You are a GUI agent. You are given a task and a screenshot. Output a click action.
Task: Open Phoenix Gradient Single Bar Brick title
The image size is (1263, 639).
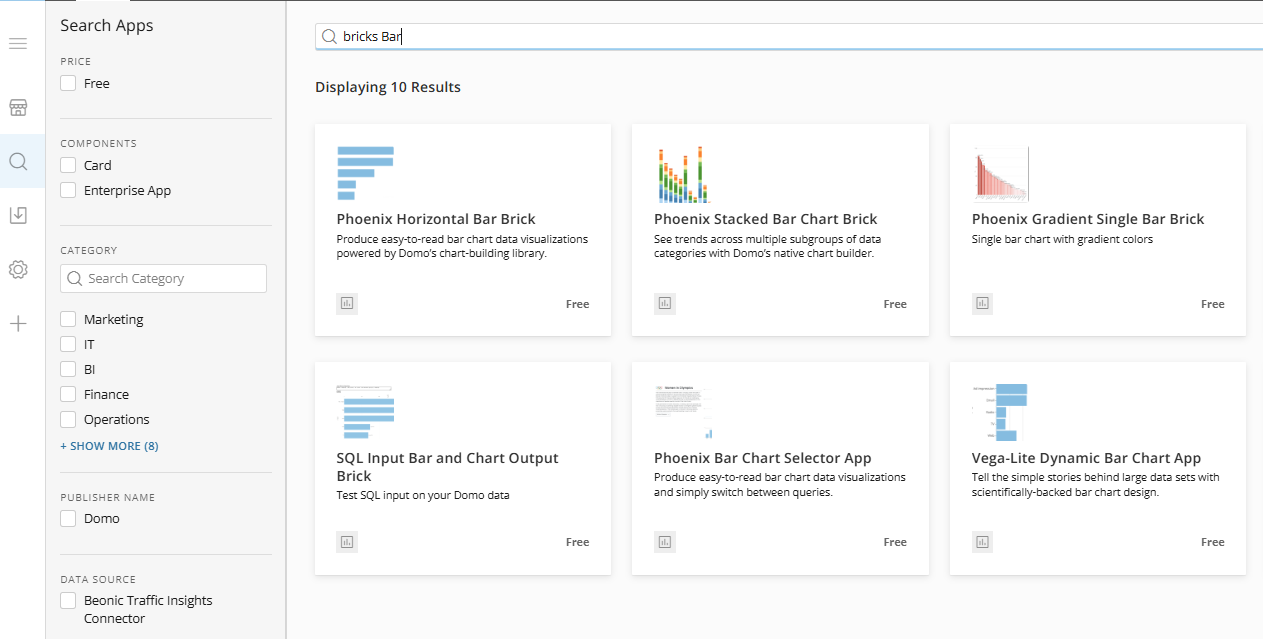1088,219
